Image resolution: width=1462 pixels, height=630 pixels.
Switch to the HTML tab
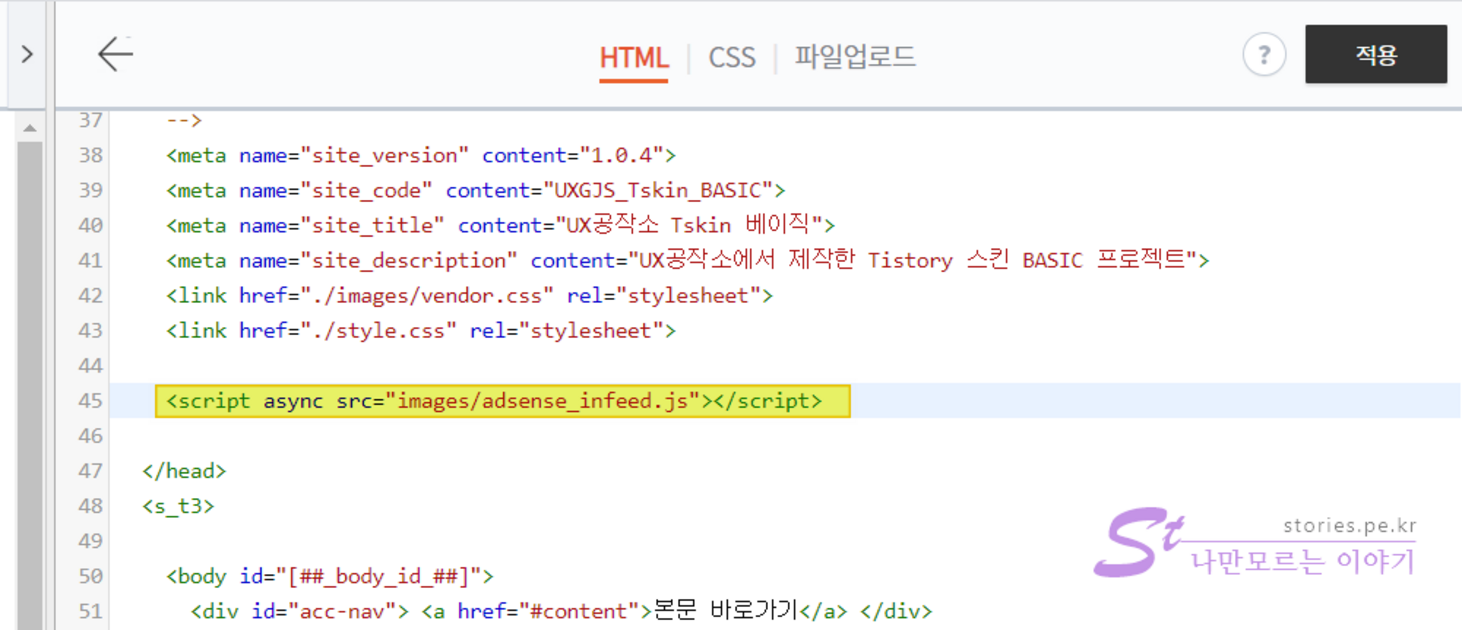point(633,57)
